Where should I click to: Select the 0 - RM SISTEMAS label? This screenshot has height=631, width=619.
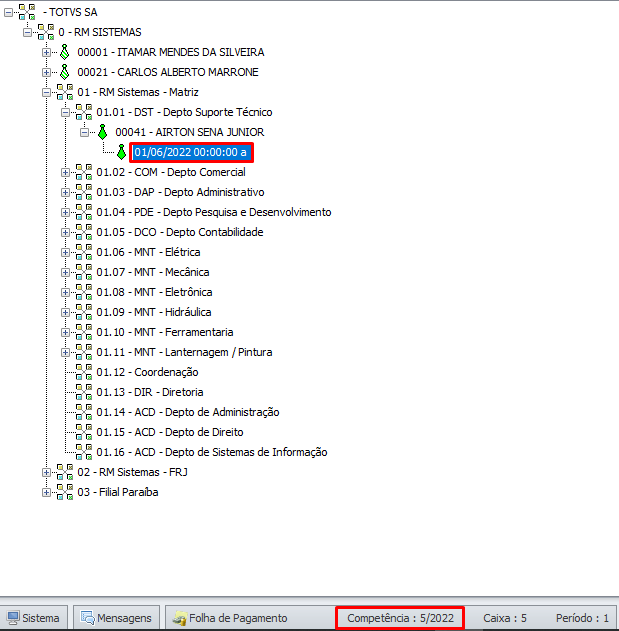[100, 32]
